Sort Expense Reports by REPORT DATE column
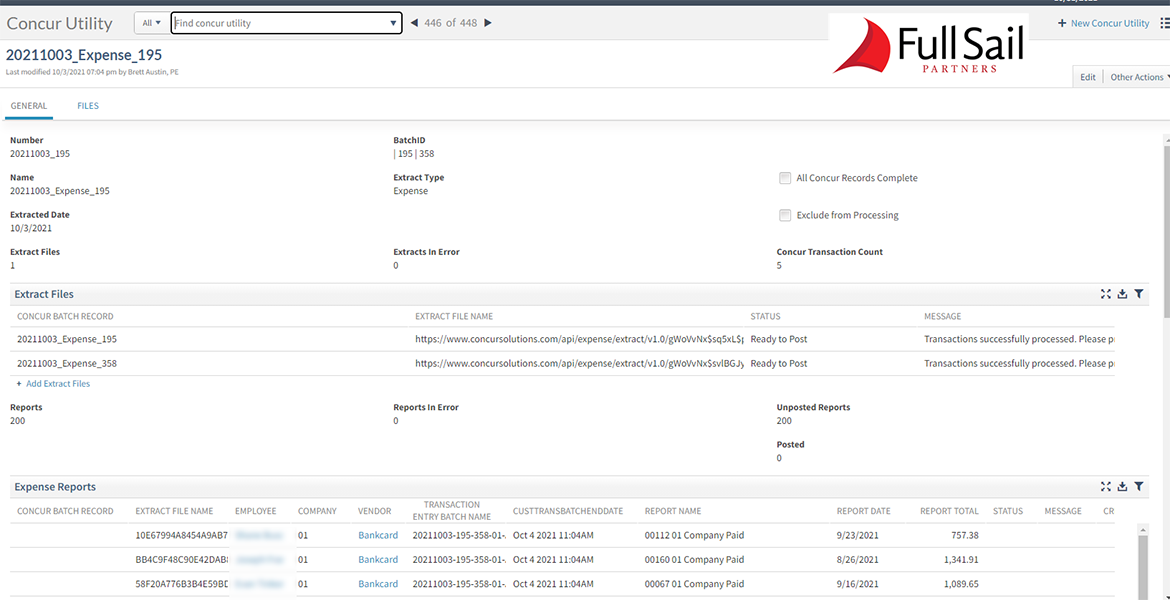Viewport: 1170px width, 600px height. [863, 511]
